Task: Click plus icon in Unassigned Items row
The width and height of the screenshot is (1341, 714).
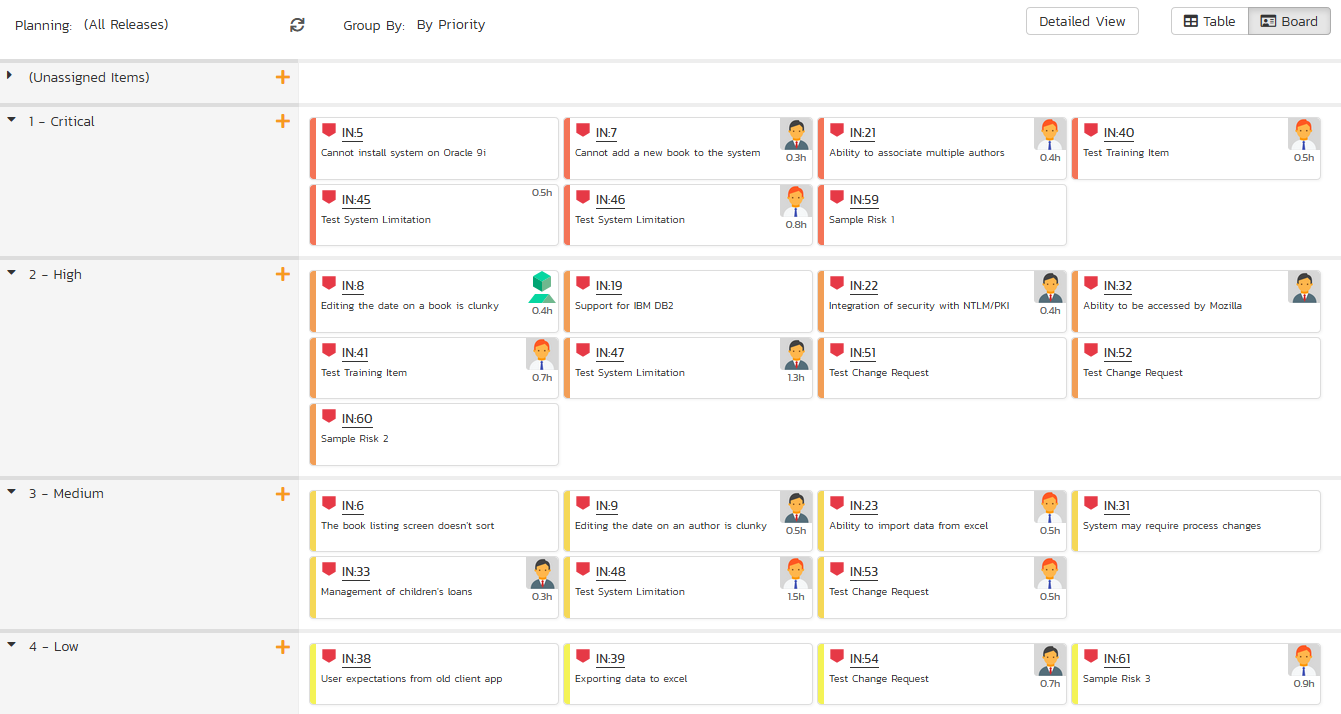Action: [283, 77]
